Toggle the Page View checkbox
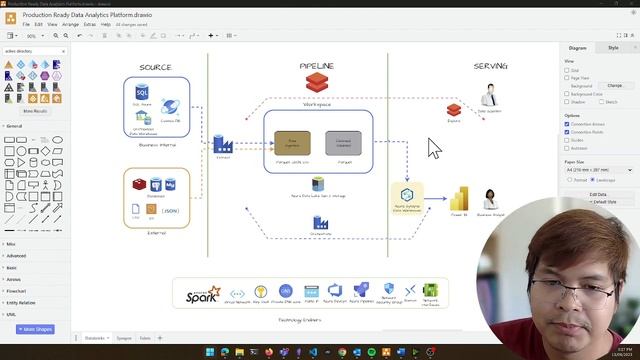The image size is (640, 360). click(x=567, y=78)
